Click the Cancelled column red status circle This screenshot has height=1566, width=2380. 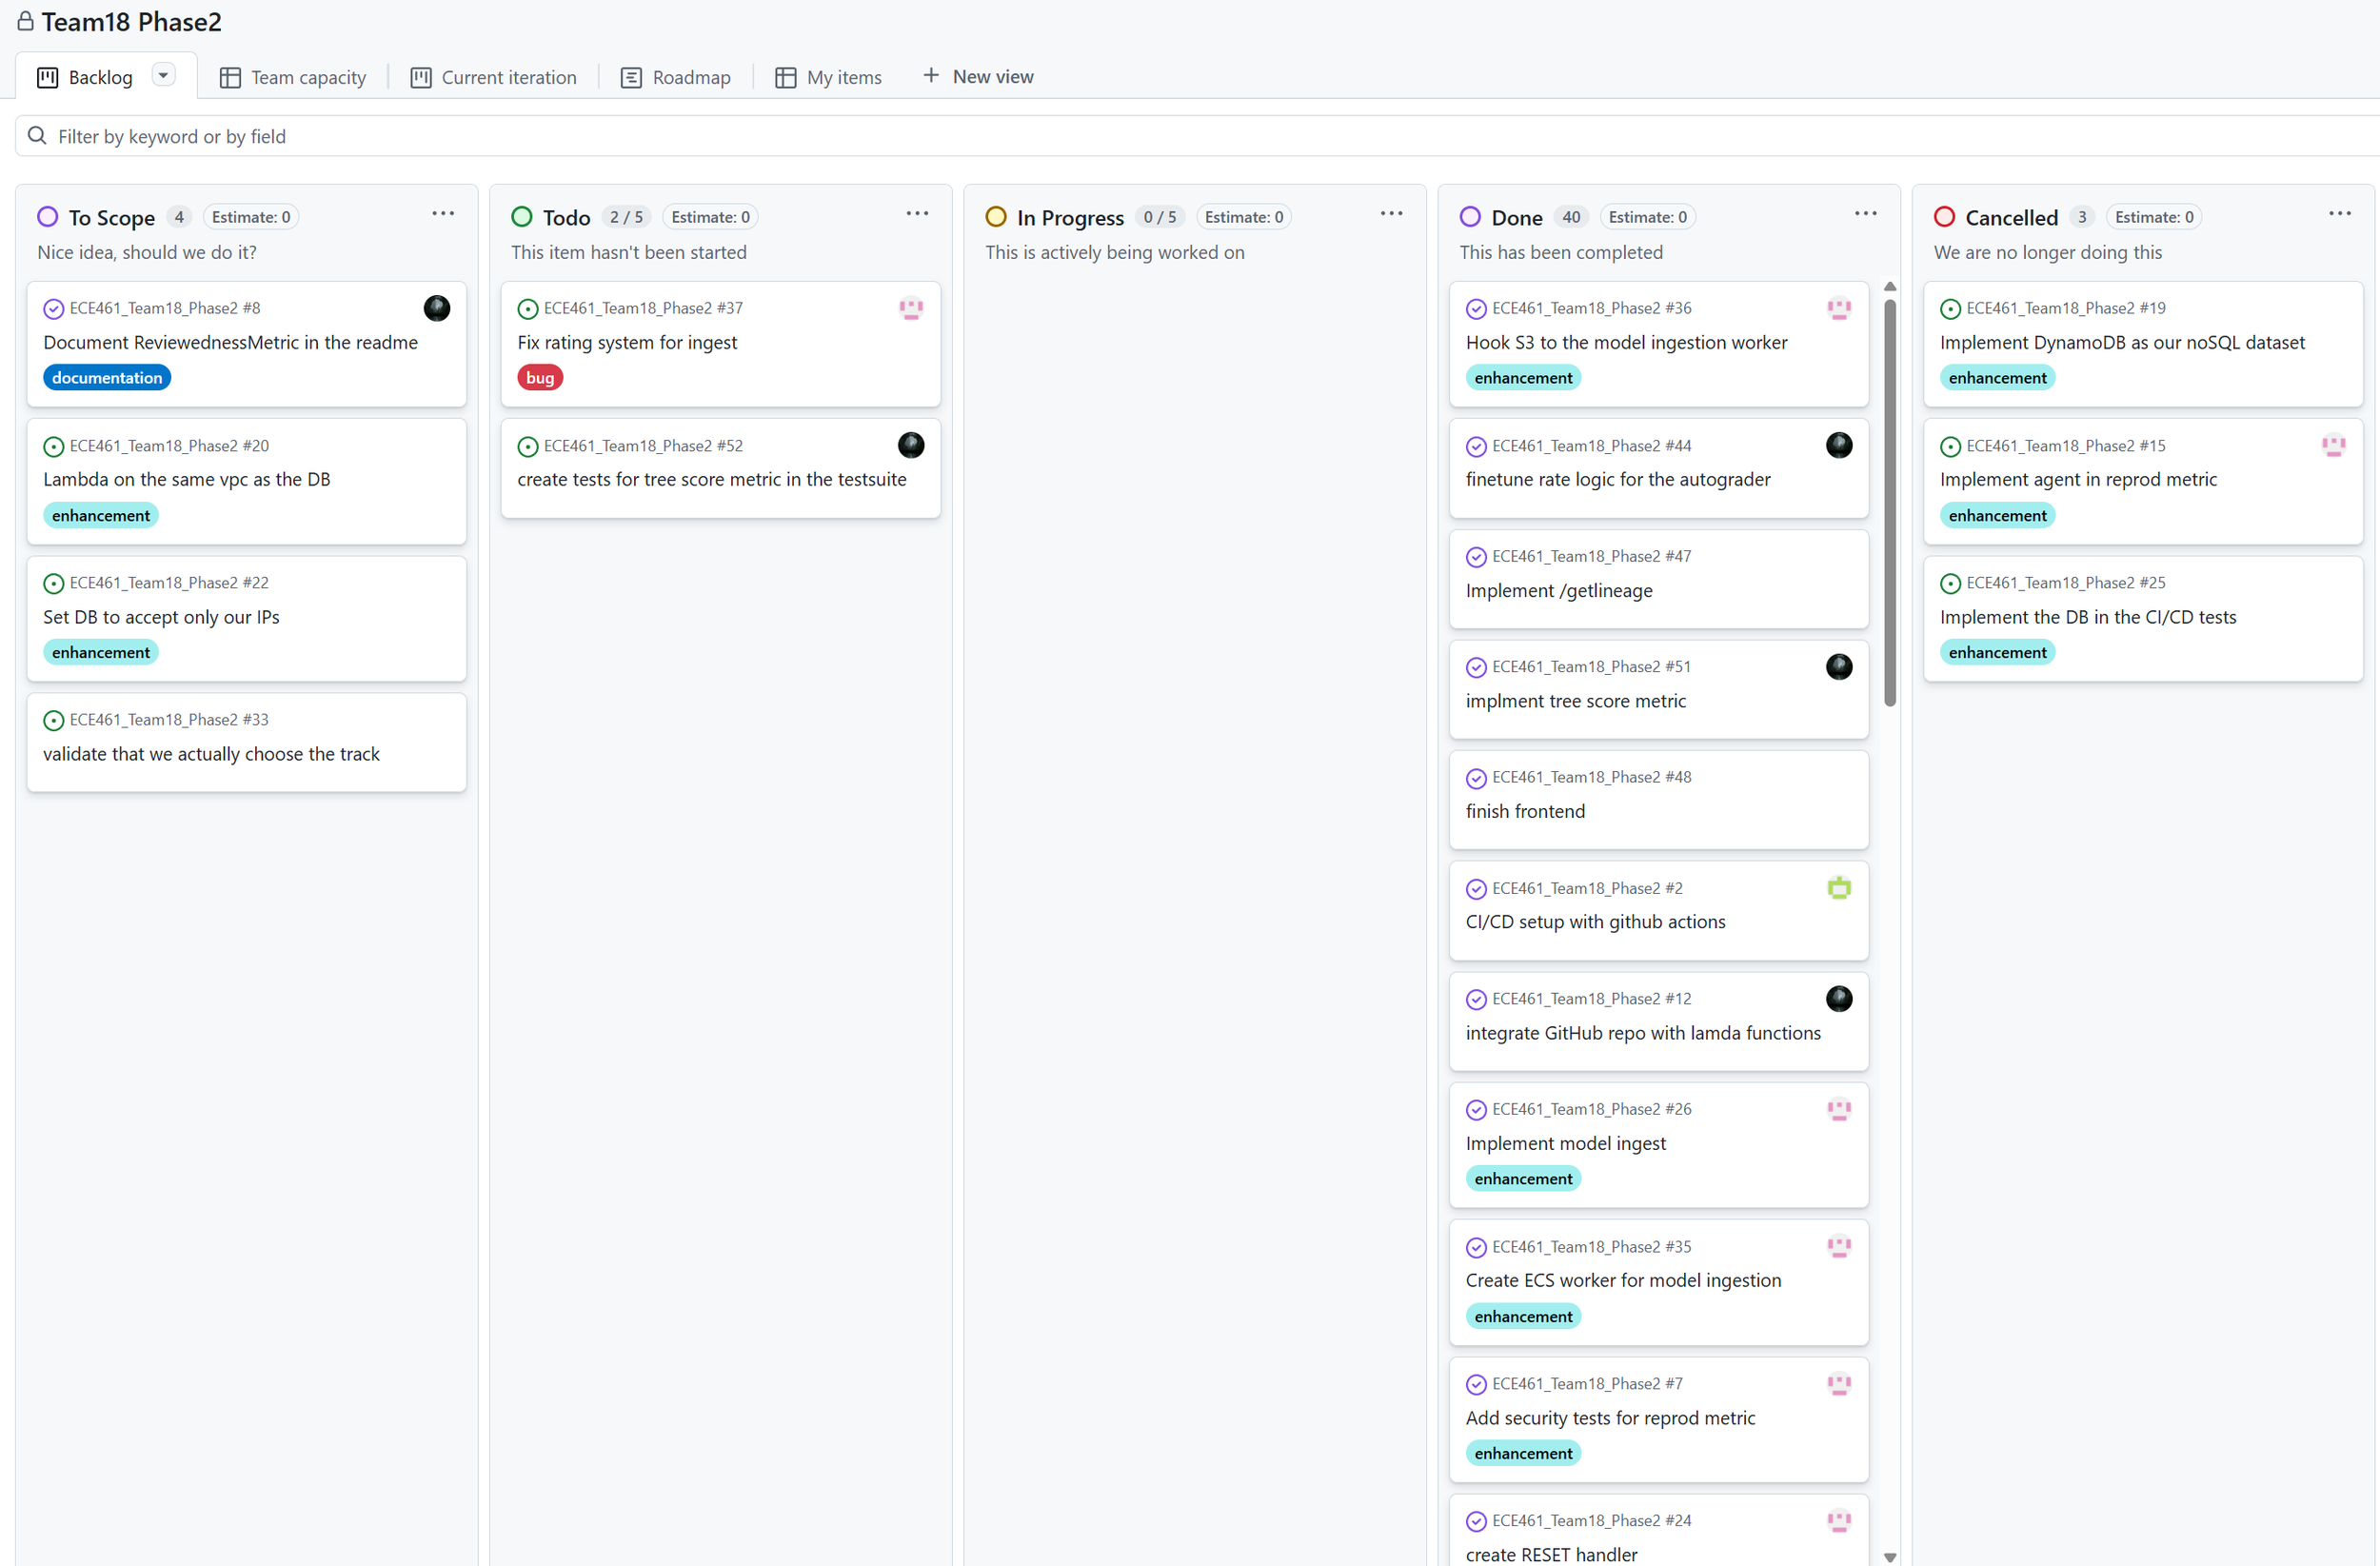pos(1944,217)
